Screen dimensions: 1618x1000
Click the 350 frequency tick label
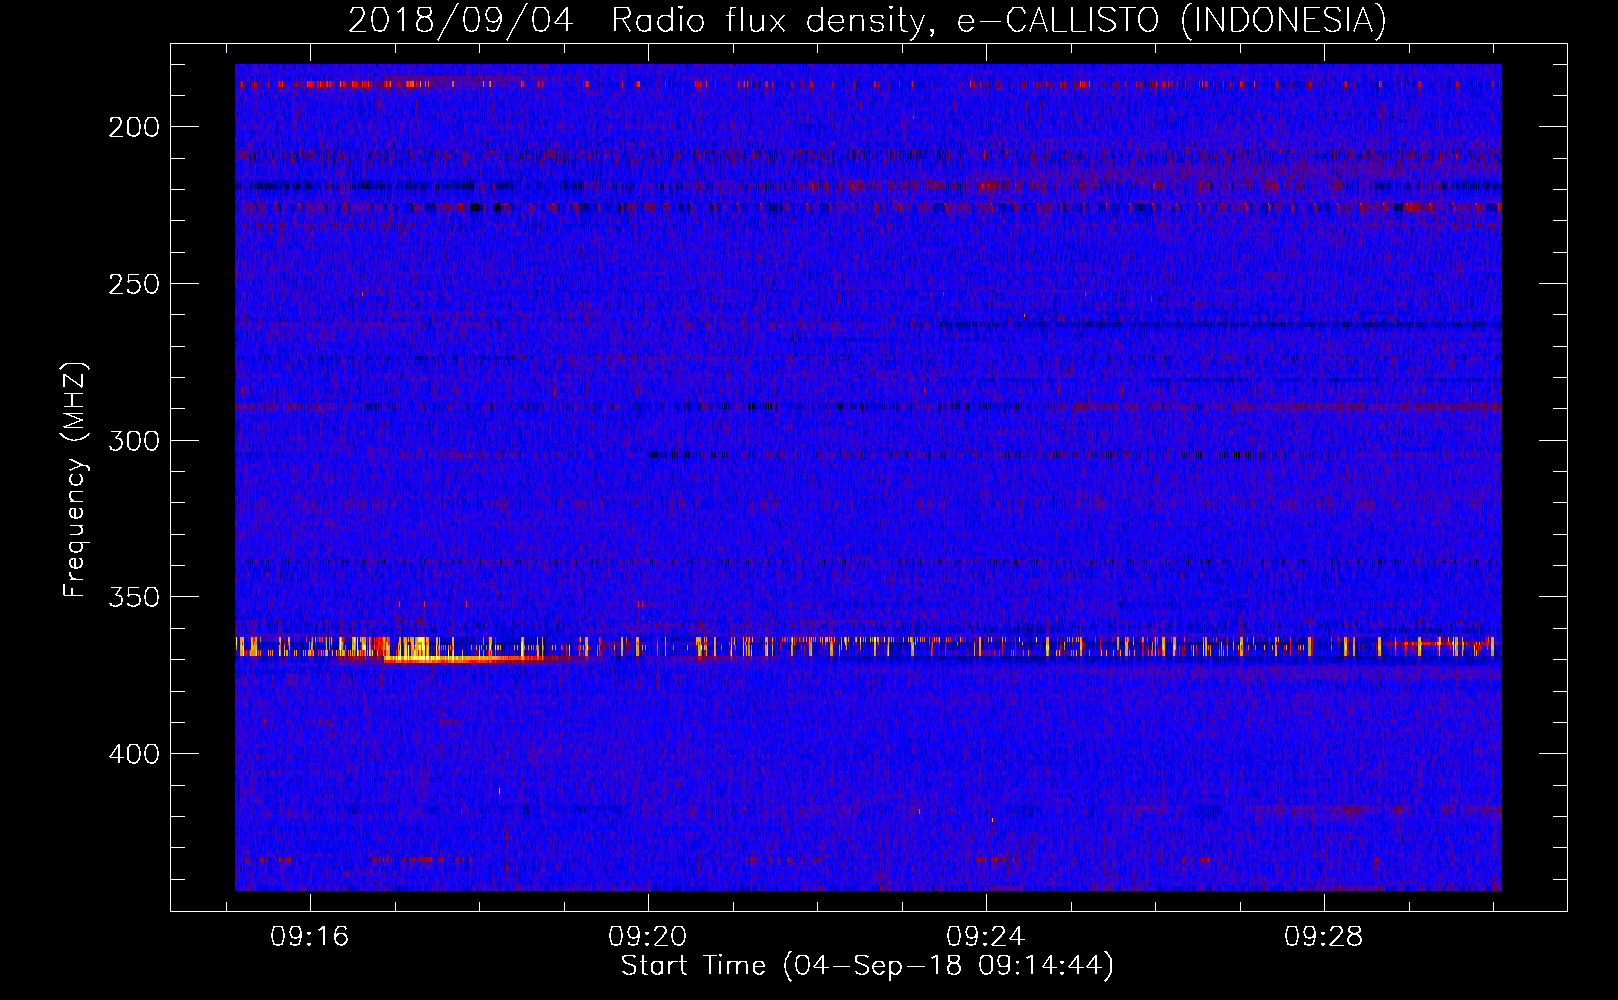(134, 597)
